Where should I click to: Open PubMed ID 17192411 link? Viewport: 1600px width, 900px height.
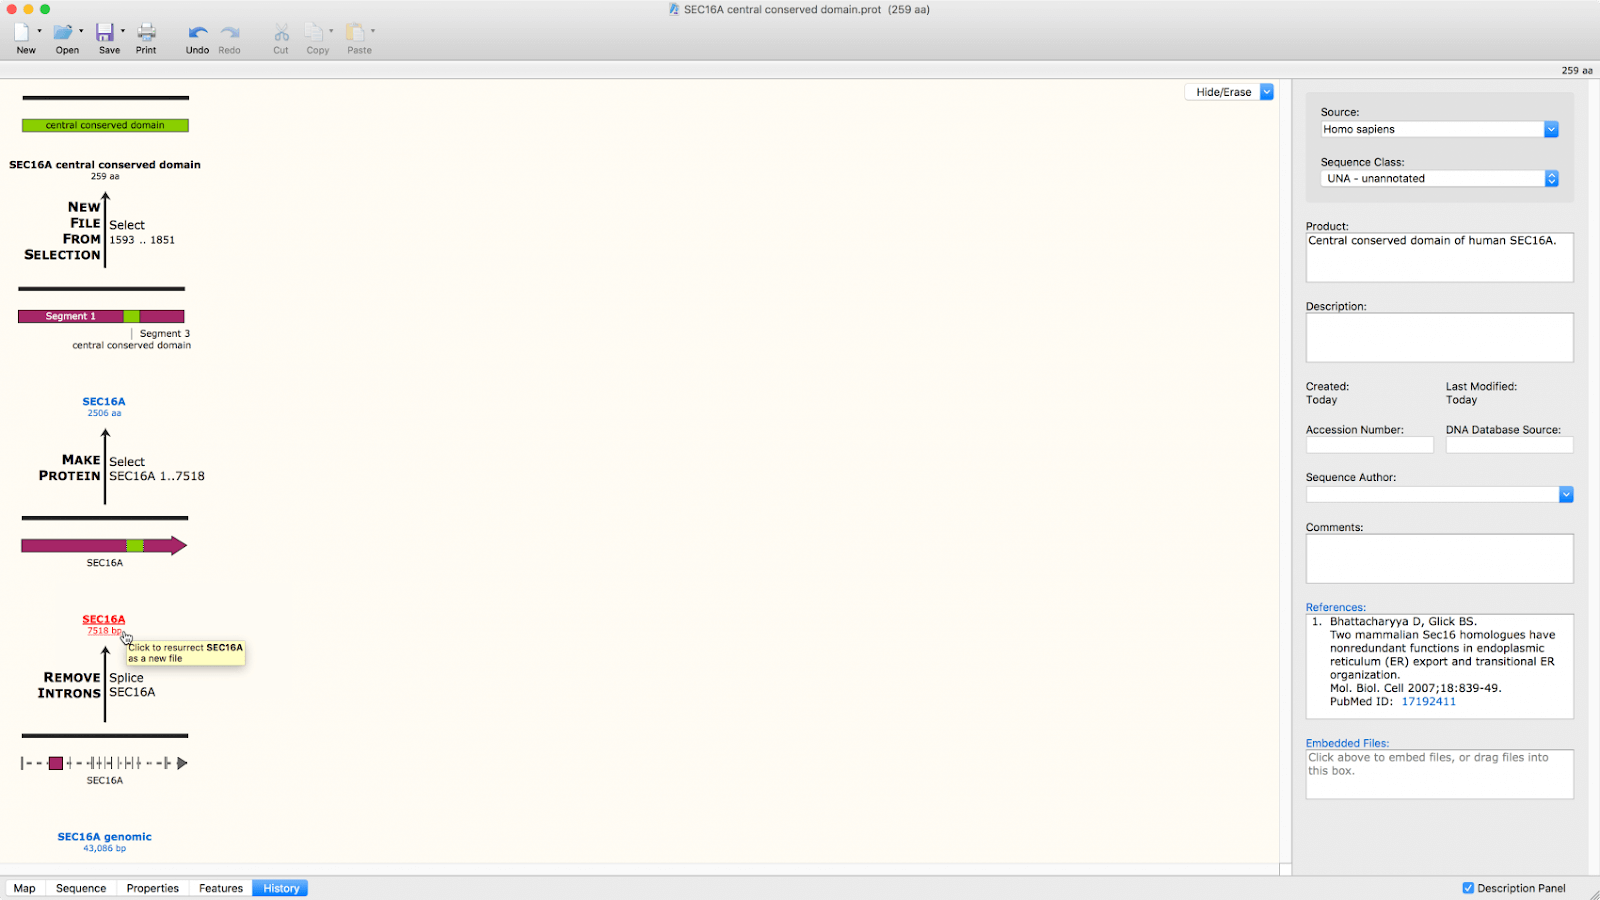[x=1428, y=702]
